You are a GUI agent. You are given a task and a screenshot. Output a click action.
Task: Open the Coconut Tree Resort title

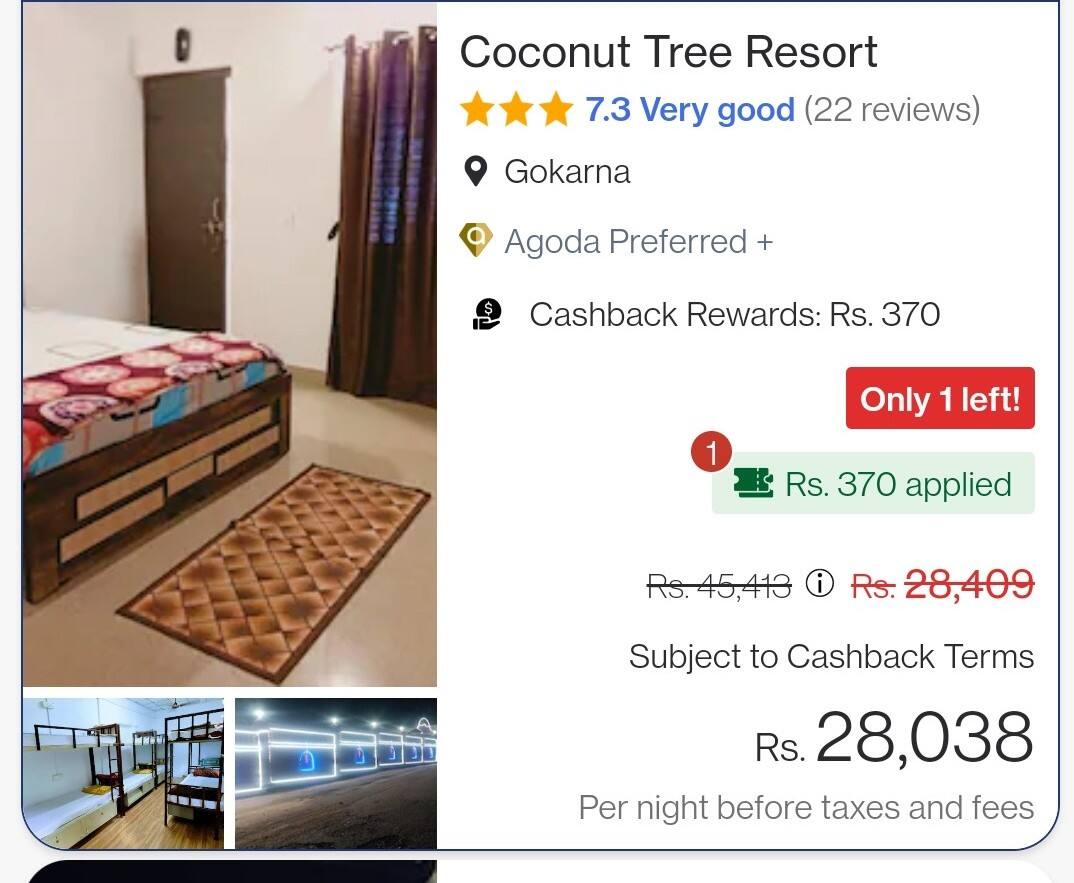coord(668,52)
